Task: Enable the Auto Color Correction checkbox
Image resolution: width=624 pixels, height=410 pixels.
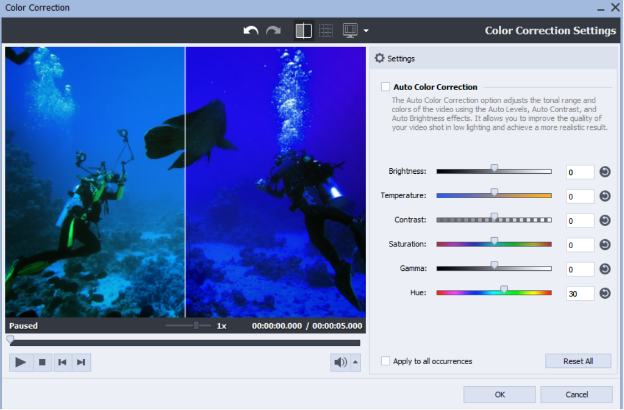Action: (386, 87)
